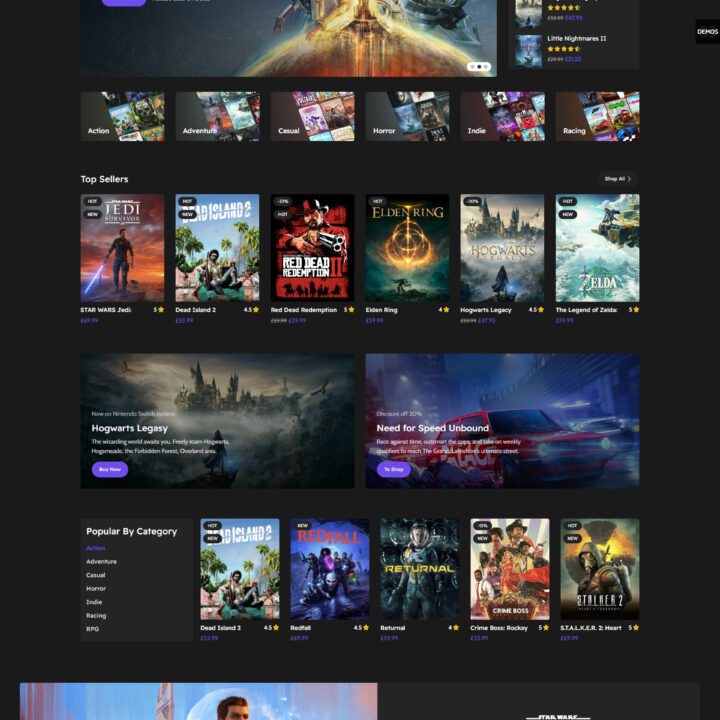
Task: Select Indie in Popular By Category
Action: click(x=94, y=602)
